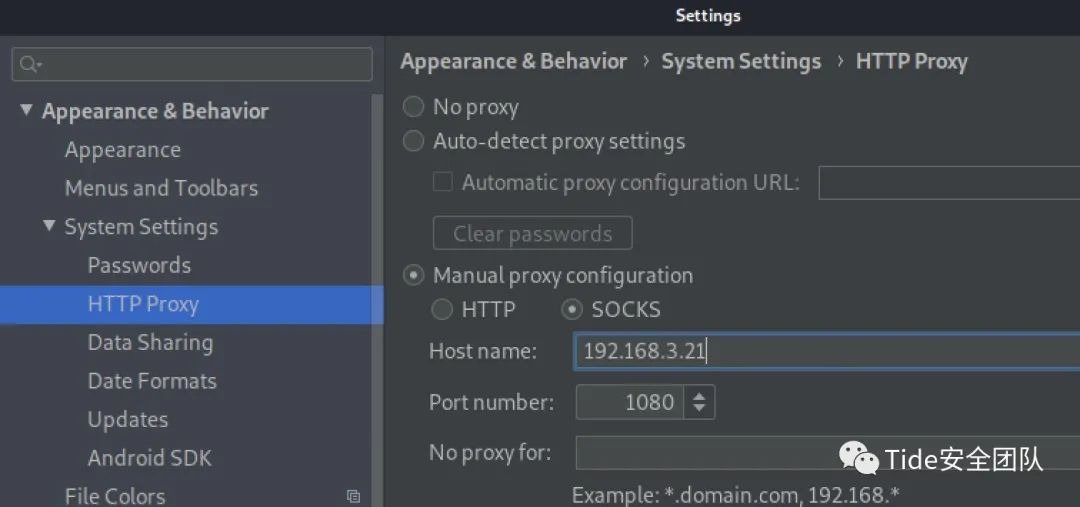Viewport: 1080px width, 507px height.
Task: Click the search magnifier icon in settings
Action: click(x=29, y=65)
